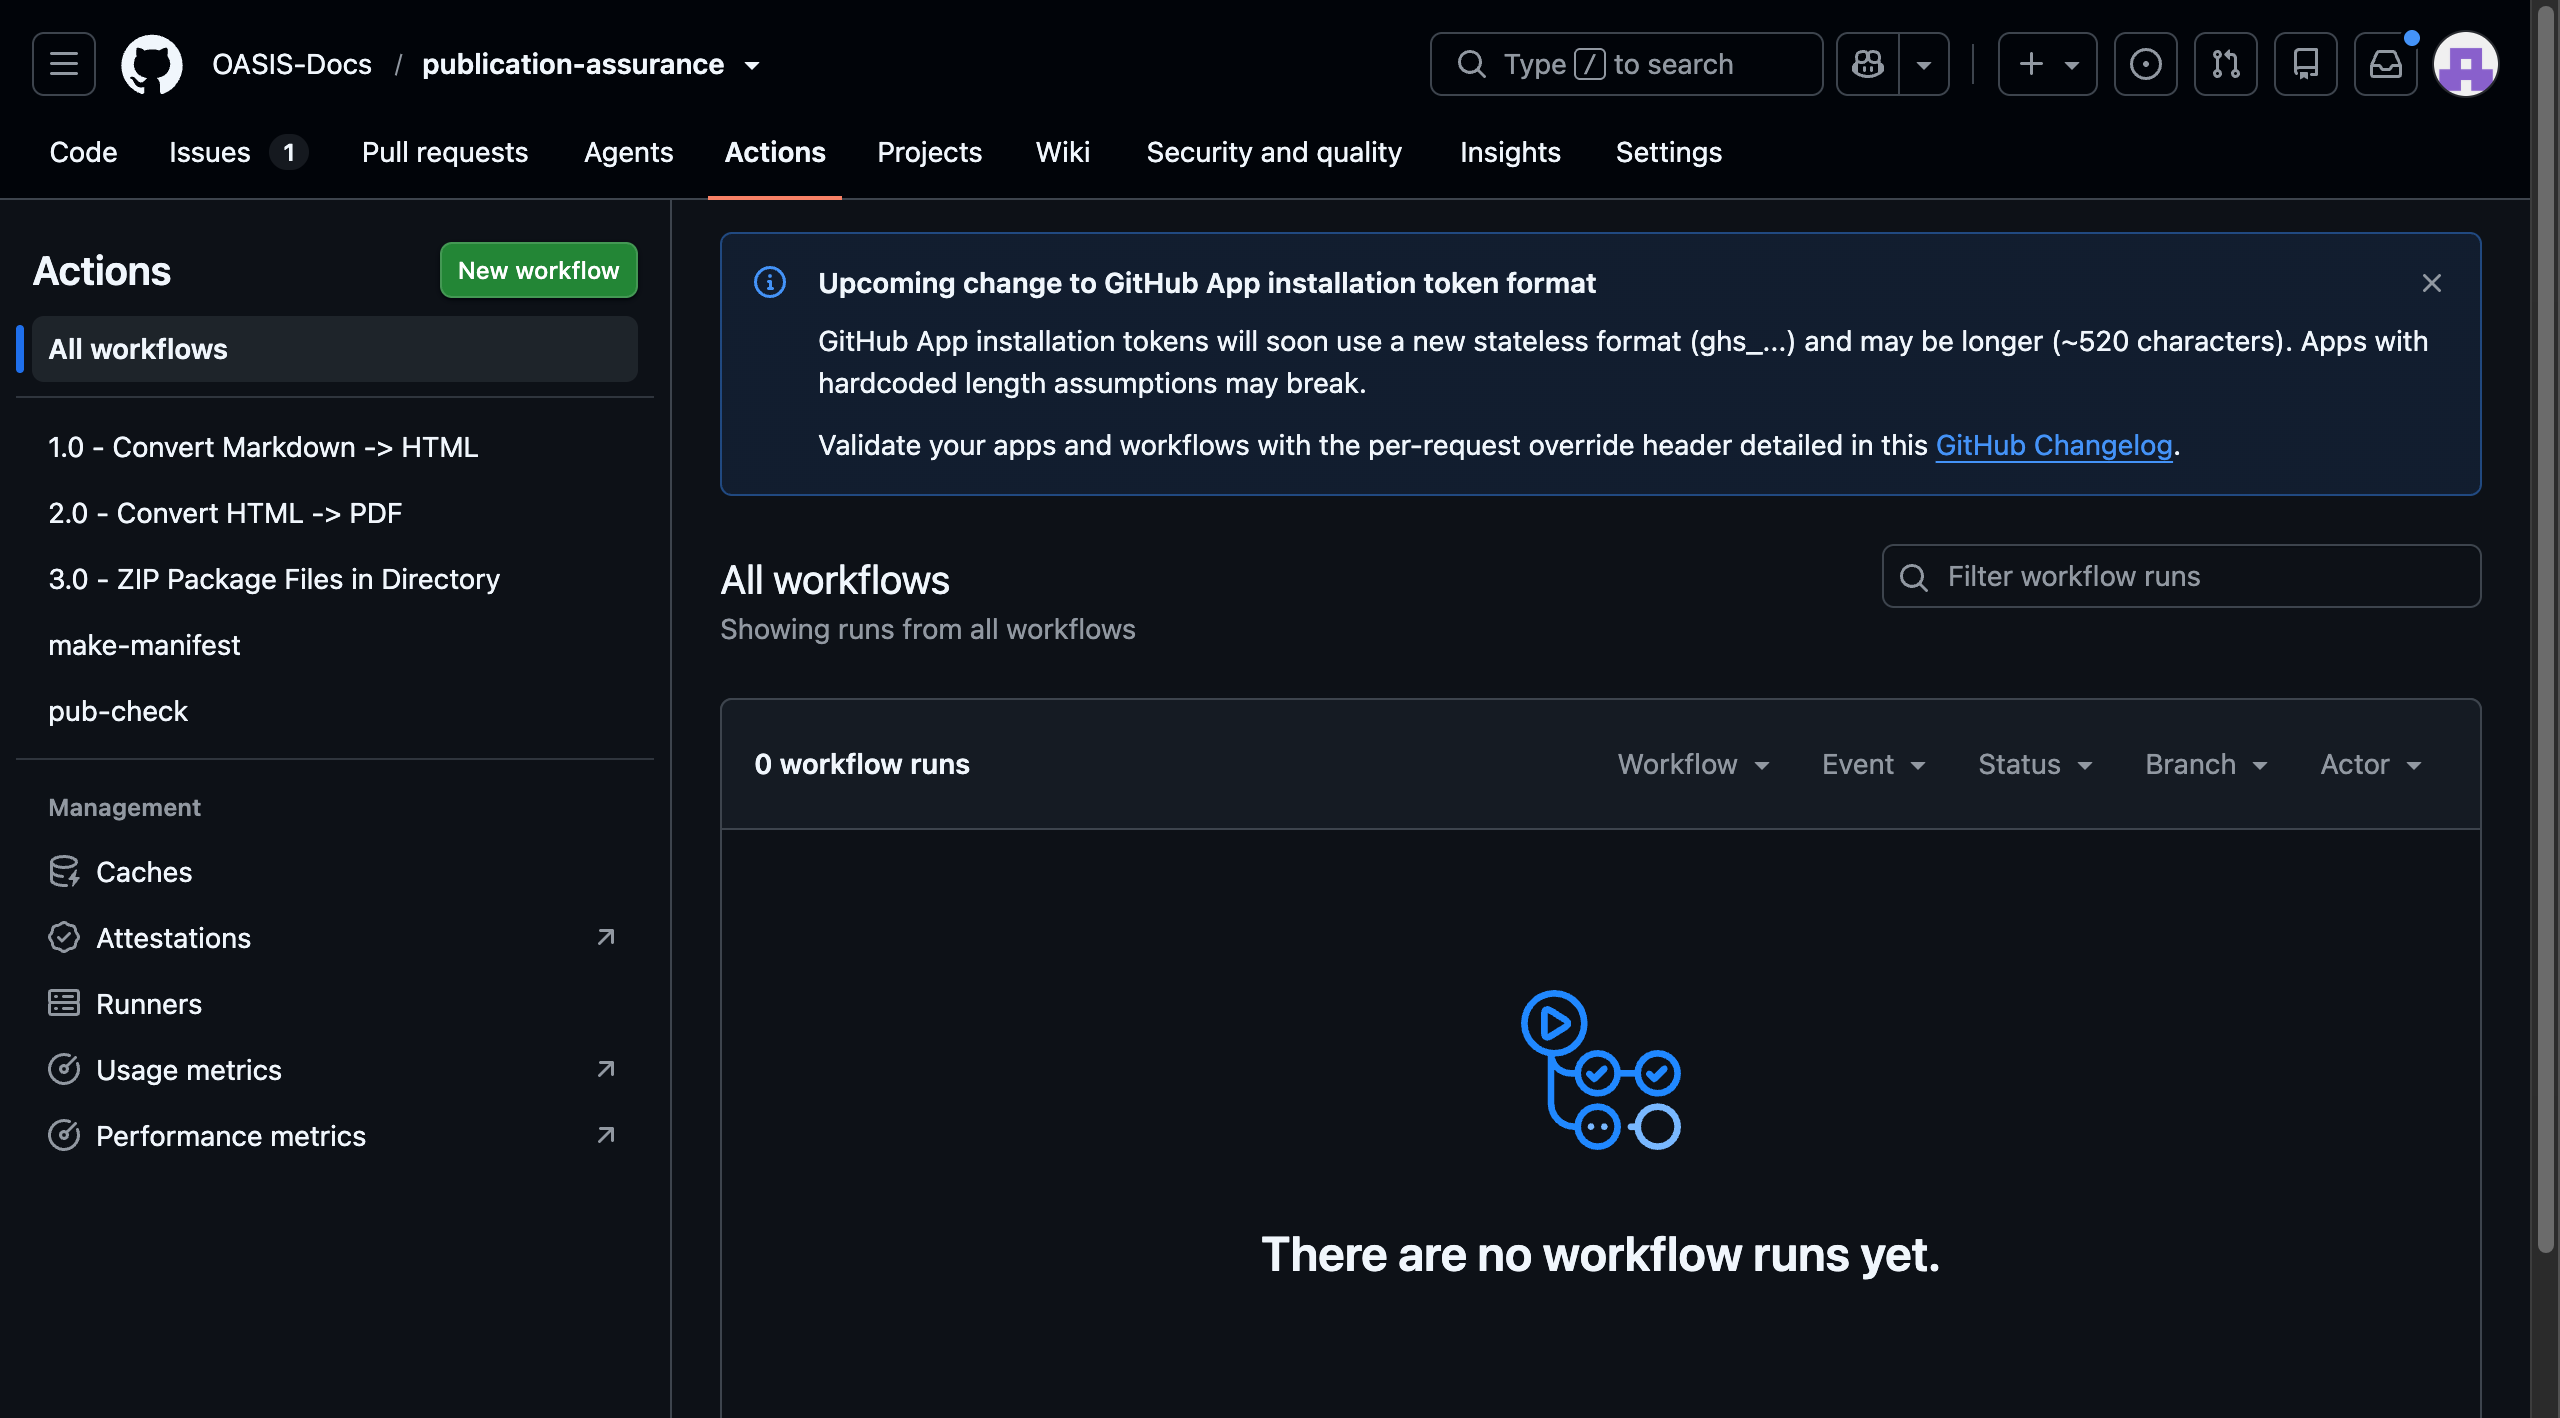Open the make-manifest workflow
2560x1418 pixels.
coord(334,645)
